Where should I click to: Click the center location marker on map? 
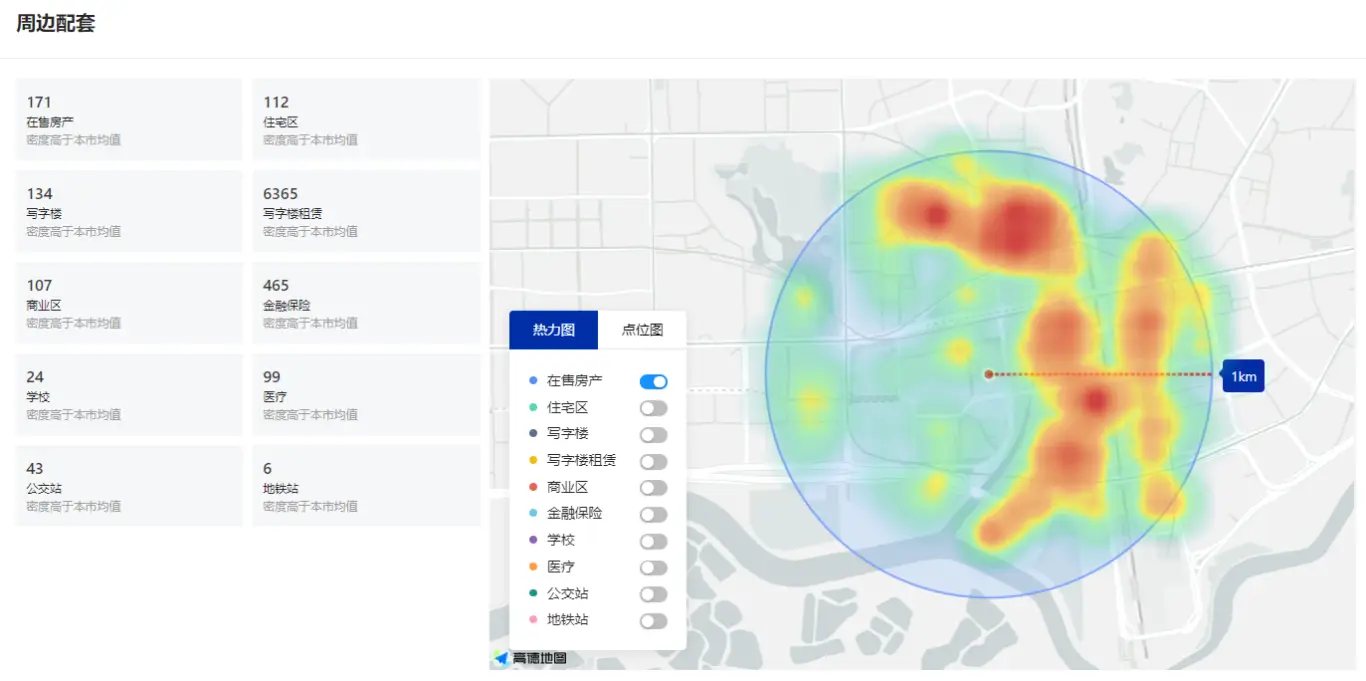(988, 375)
